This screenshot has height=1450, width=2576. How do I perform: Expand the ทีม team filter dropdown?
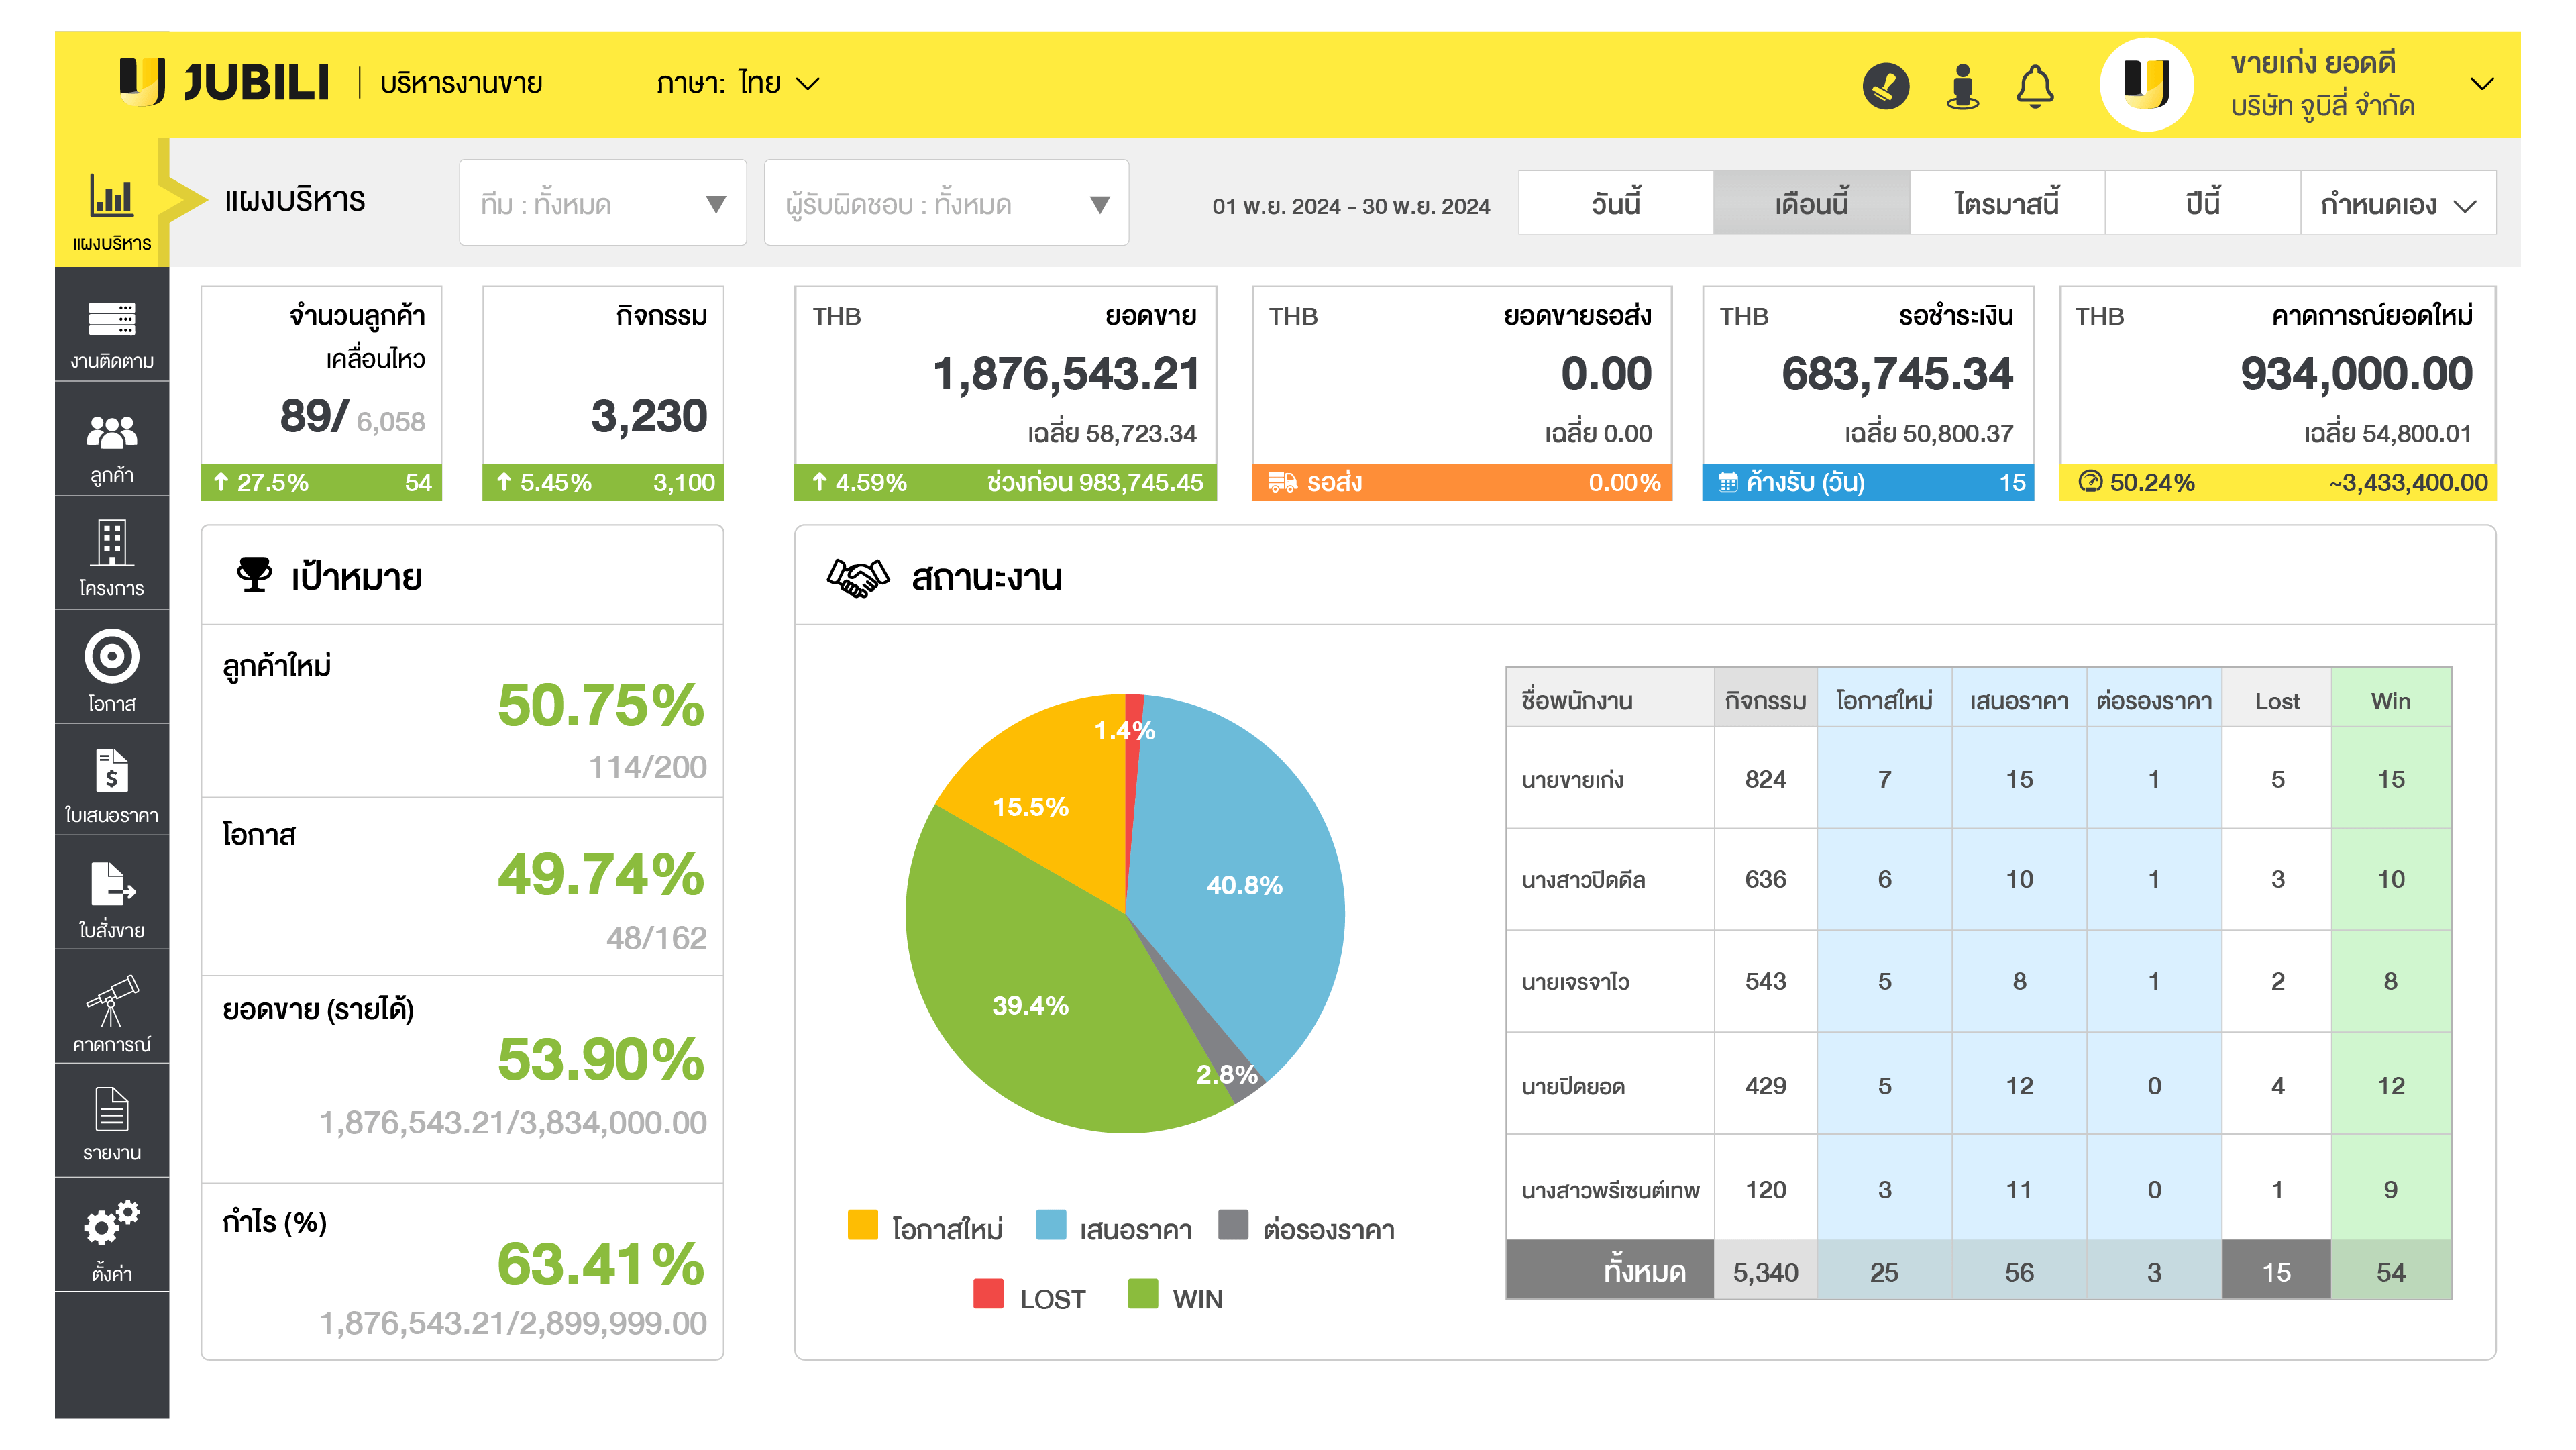click(x=603, y=204)
